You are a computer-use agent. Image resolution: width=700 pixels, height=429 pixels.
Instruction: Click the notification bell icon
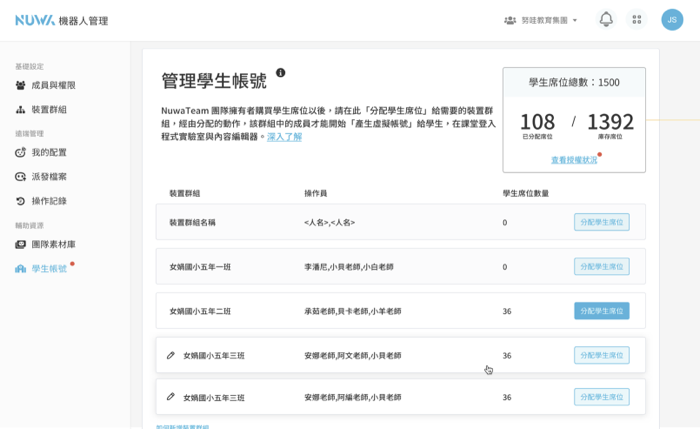tap(606, 20)
